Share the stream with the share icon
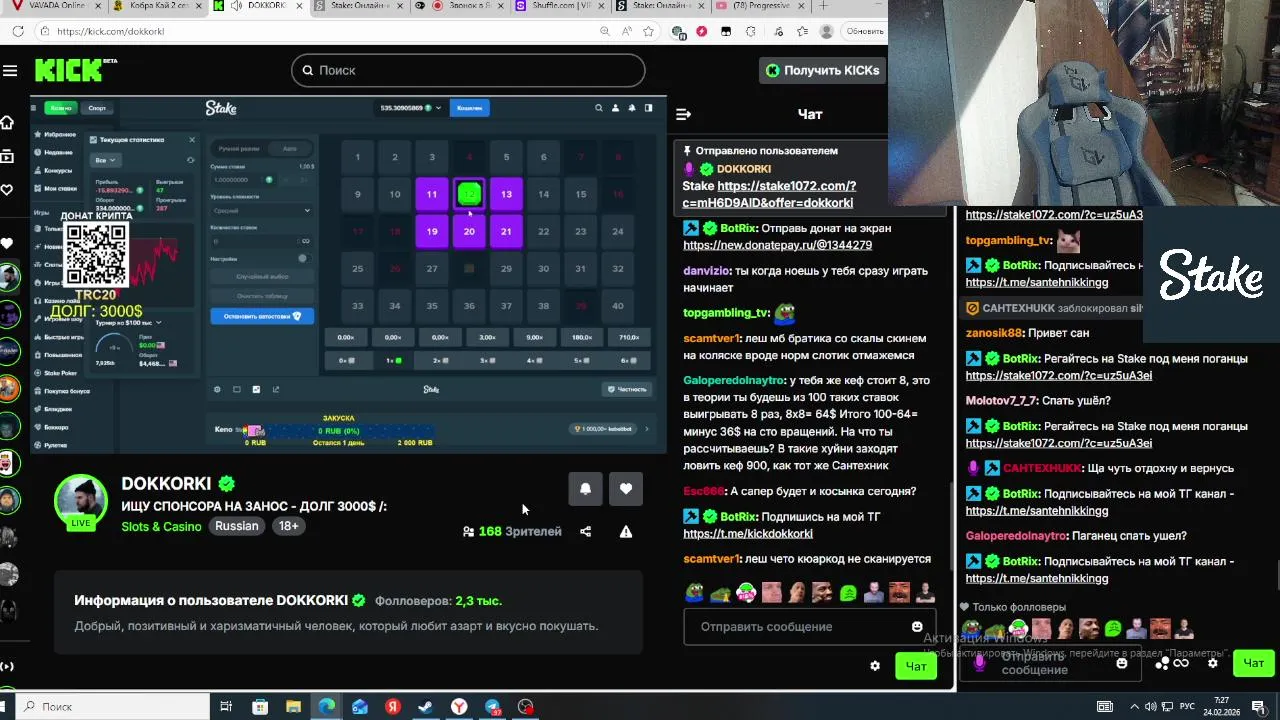Image resolution: width=1280 pixels, height=720 pixels. coord(586,531)
